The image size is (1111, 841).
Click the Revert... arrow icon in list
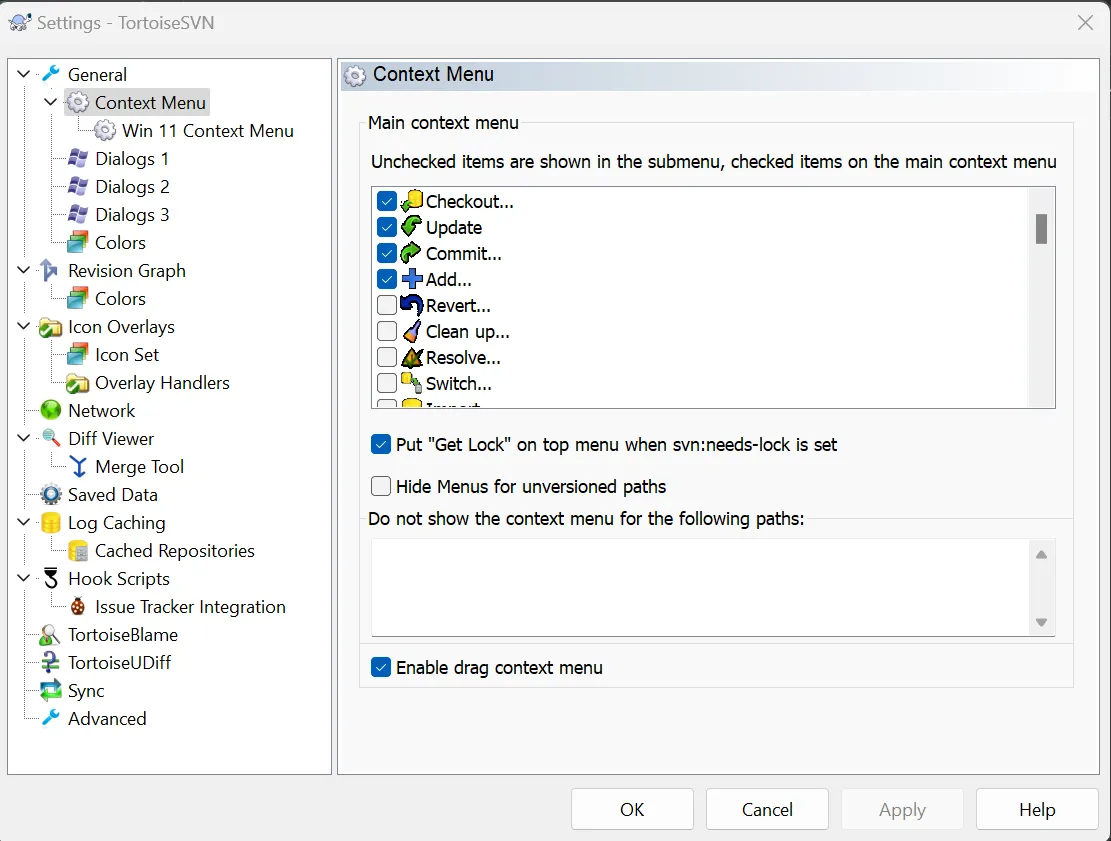pyautogui.click(x=412, y=305)
